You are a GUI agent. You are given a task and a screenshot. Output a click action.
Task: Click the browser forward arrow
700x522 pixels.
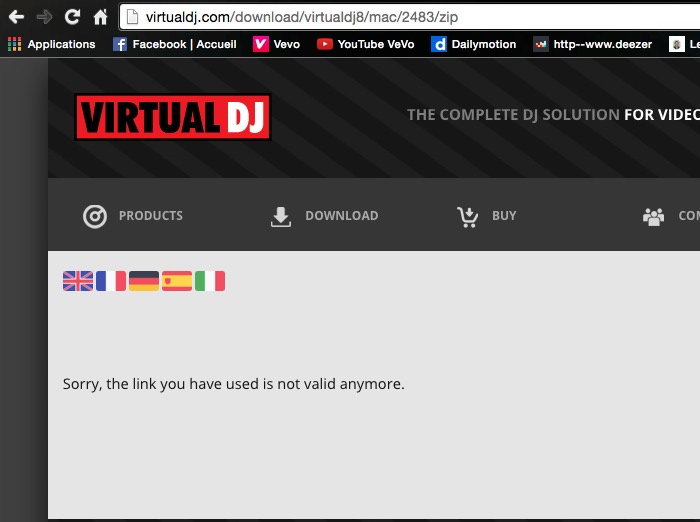44,17
